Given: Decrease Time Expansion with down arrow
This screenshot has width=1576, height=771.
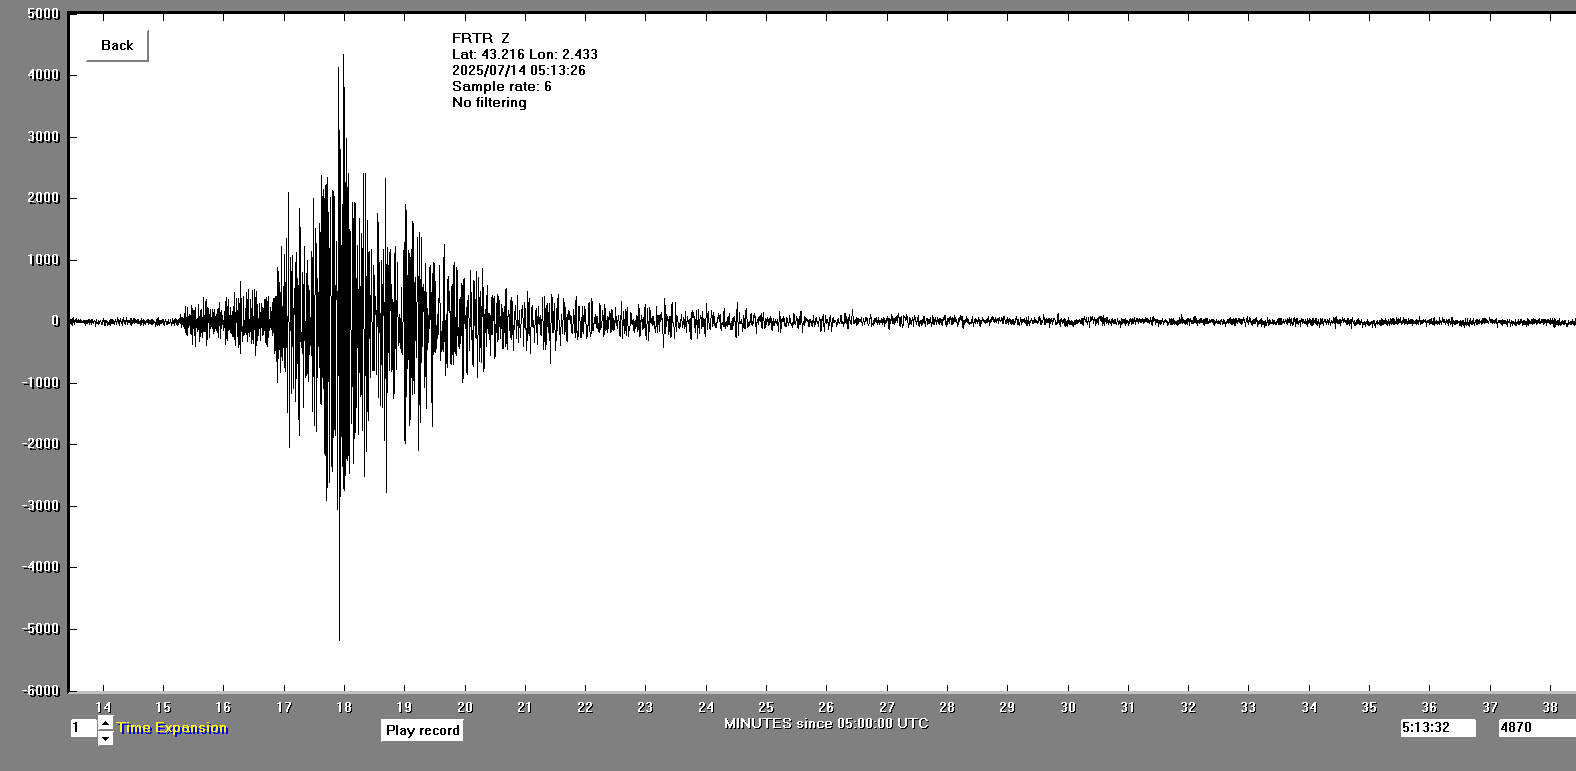Looking at the screenshot, I should tap(105, 739).
